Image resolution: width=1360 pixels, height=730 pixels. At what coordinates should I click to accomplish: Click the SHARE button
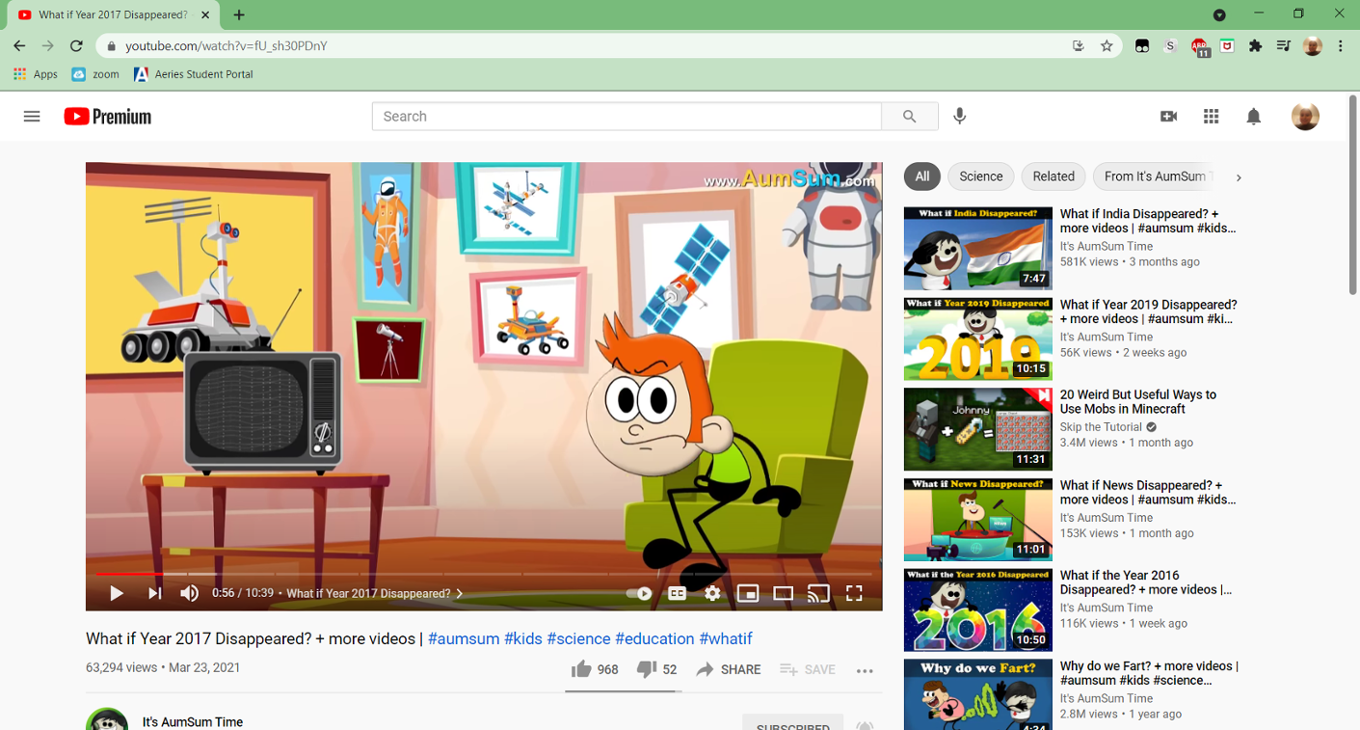(729, 669)
